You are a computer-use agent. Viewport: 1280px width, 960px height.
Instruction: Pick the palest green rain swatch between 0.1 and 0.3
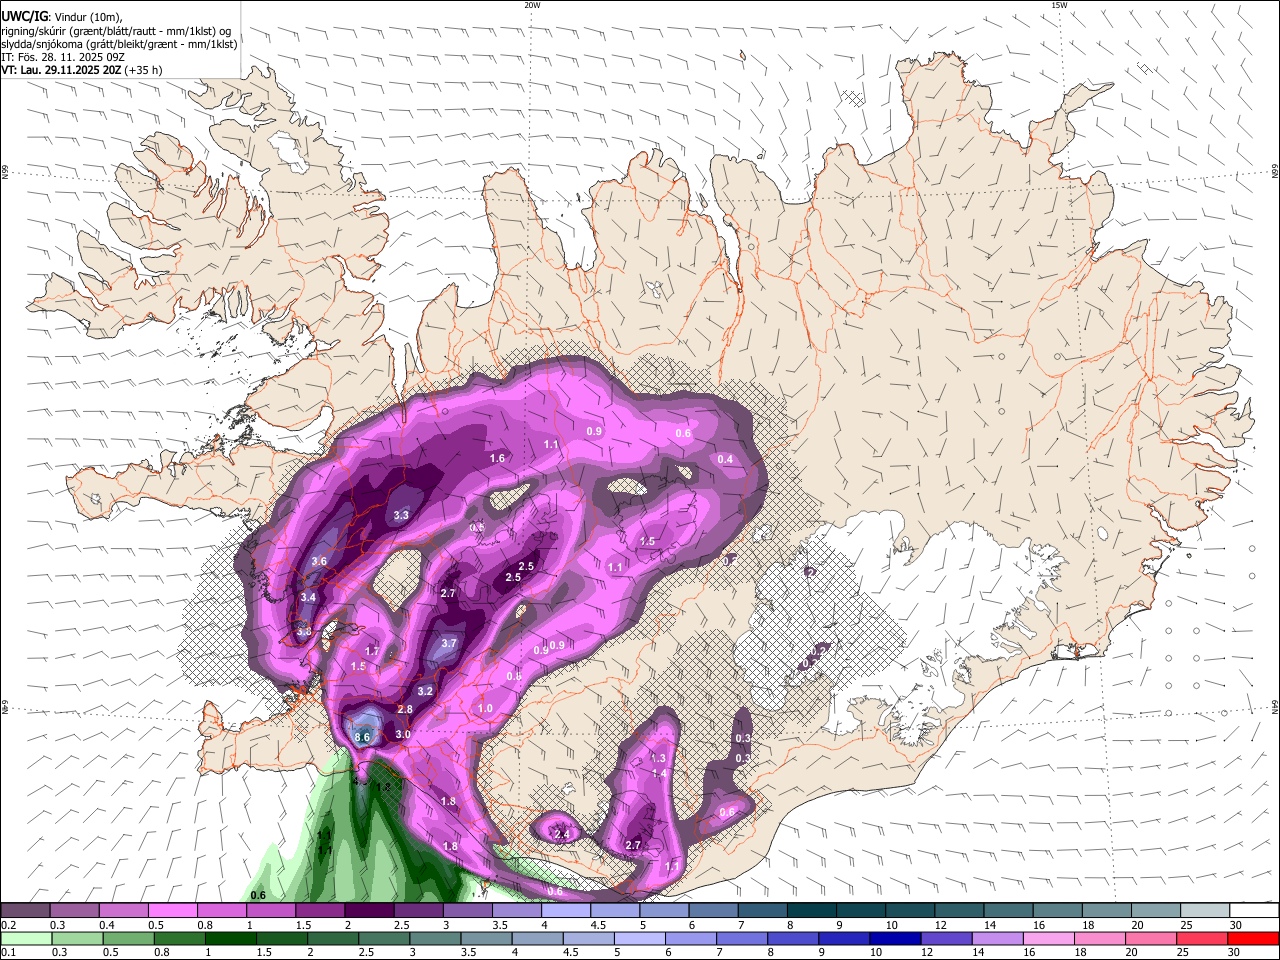pyautogui.click(x=26, y=938)
